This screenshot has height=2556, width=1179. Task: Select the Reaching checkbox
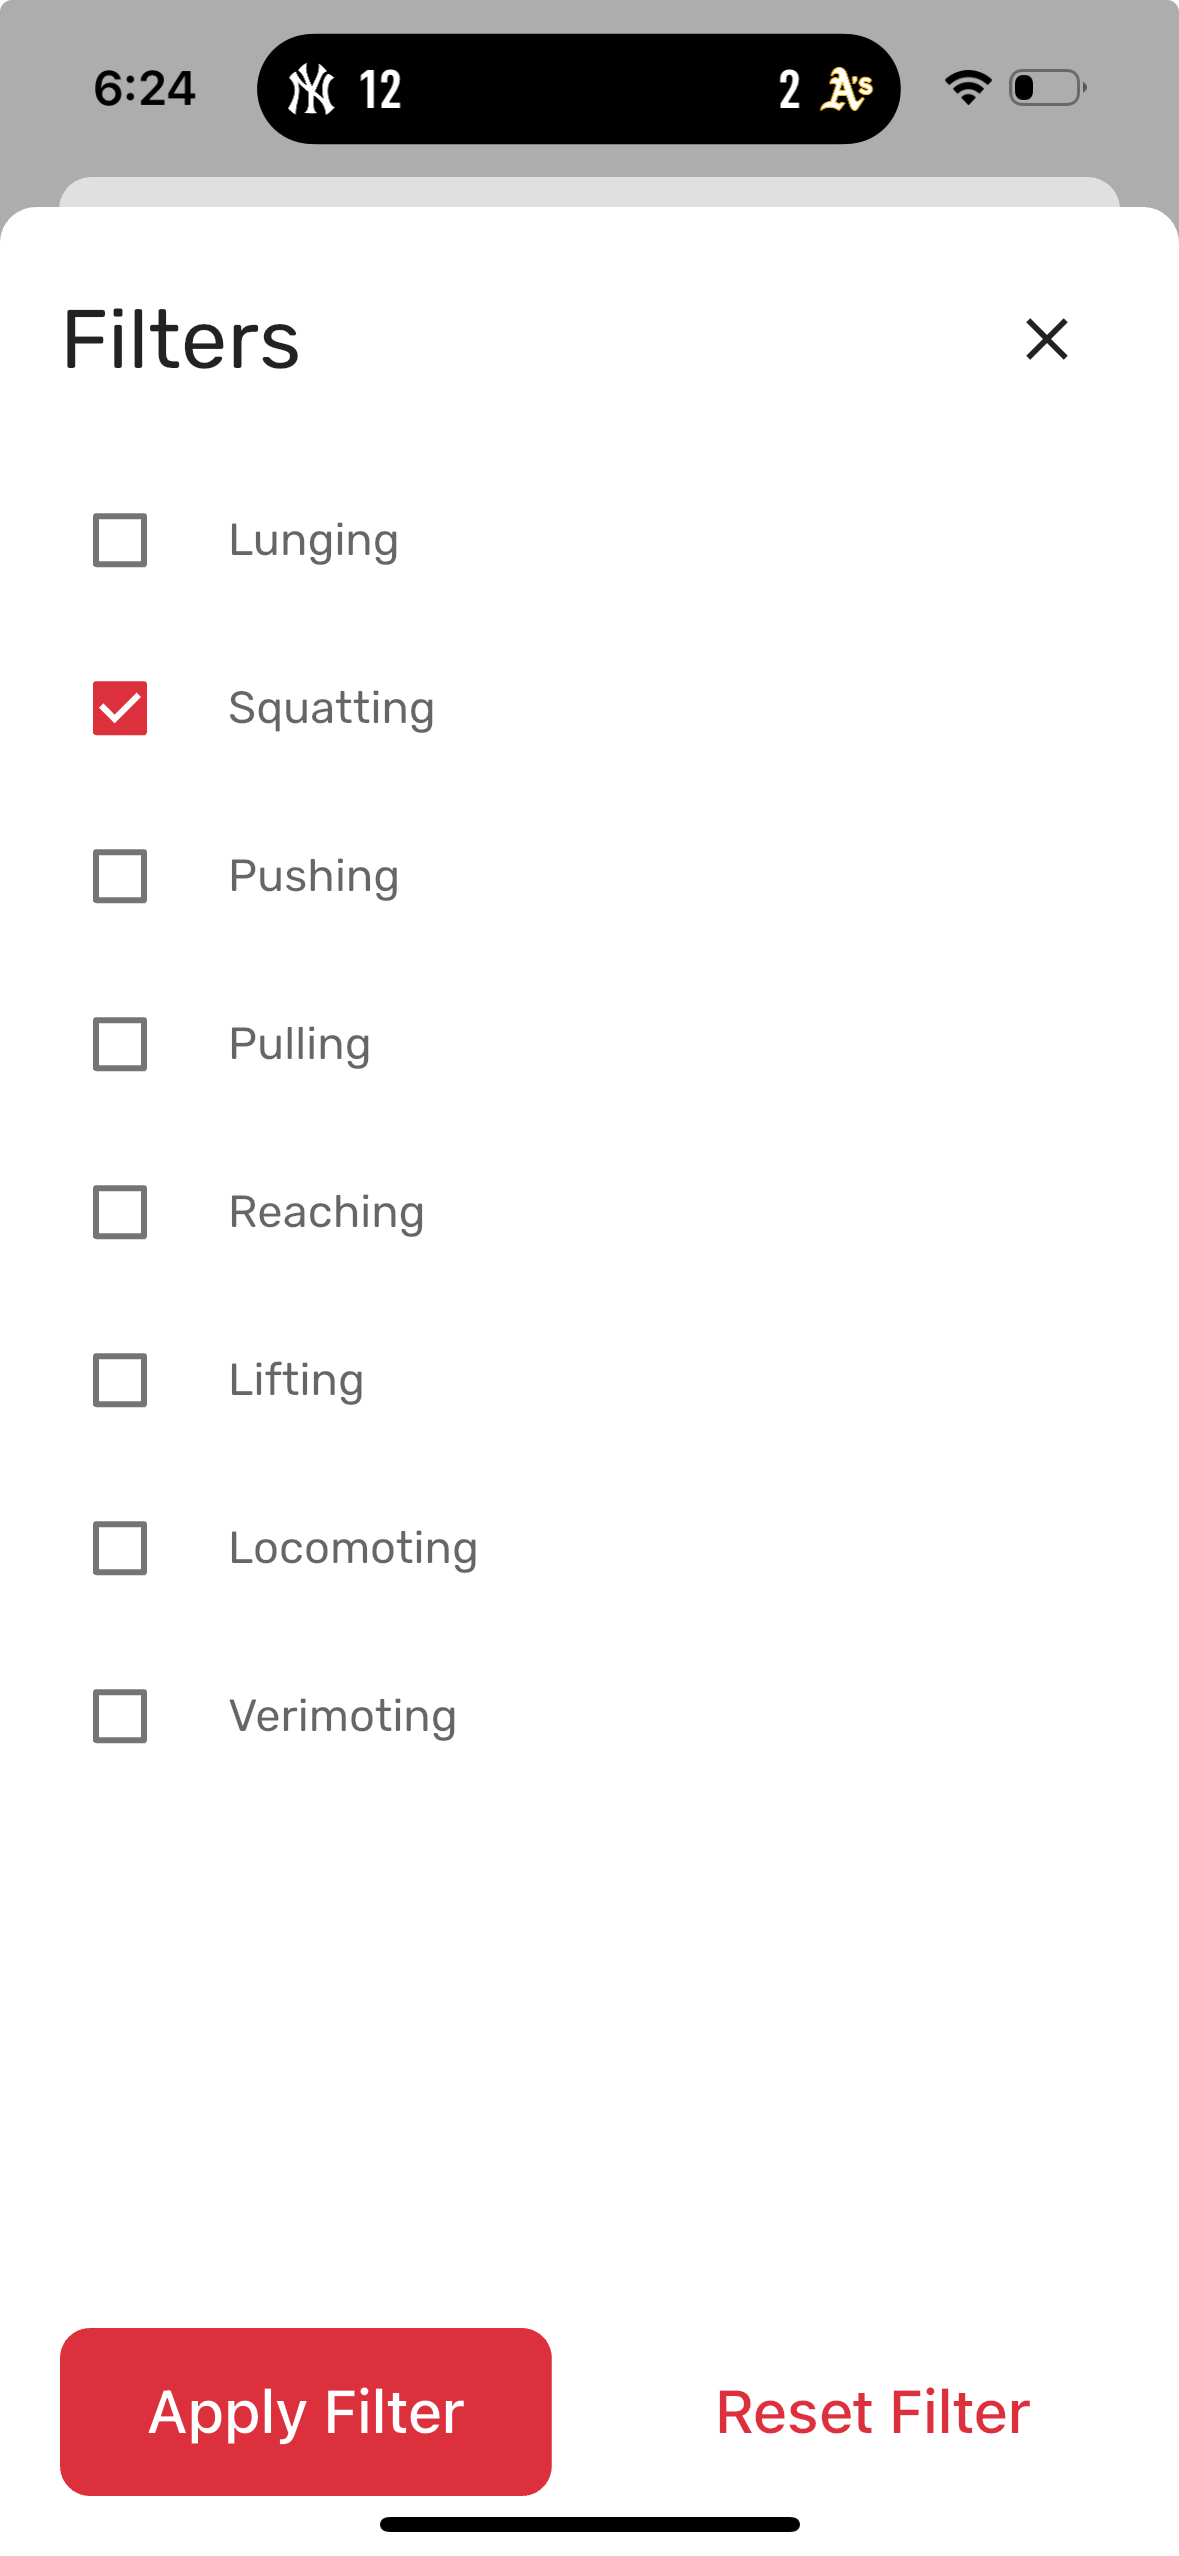pyautogui.click(x=120, y=1212)
